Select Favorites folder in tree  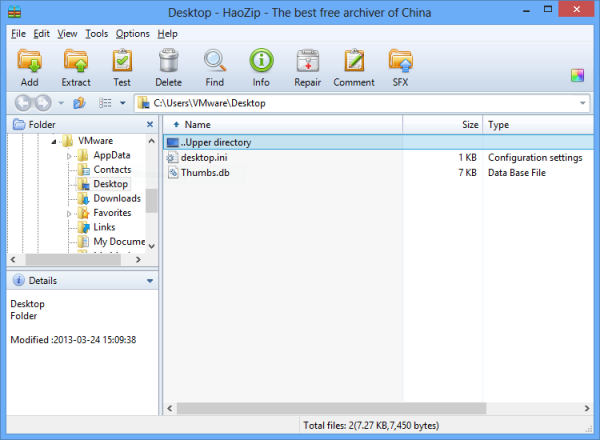(x=112, y=213)
